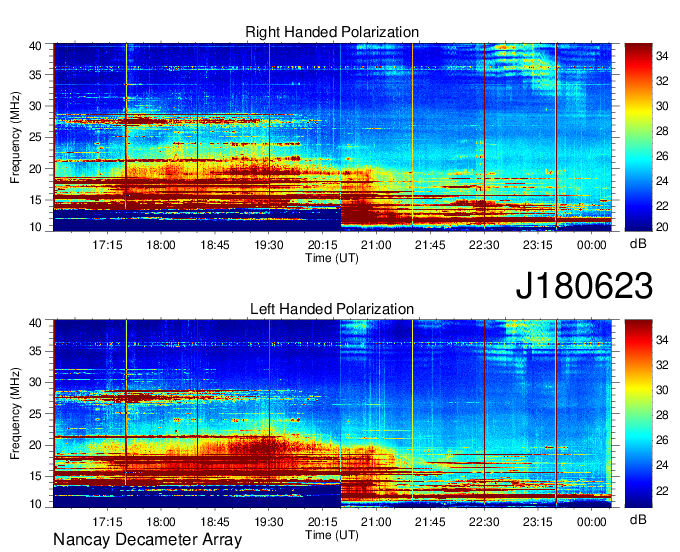Click the 21:45 tick of the bottom plot
Viewport: 680px width, 552px height.
tap(430, 521)
